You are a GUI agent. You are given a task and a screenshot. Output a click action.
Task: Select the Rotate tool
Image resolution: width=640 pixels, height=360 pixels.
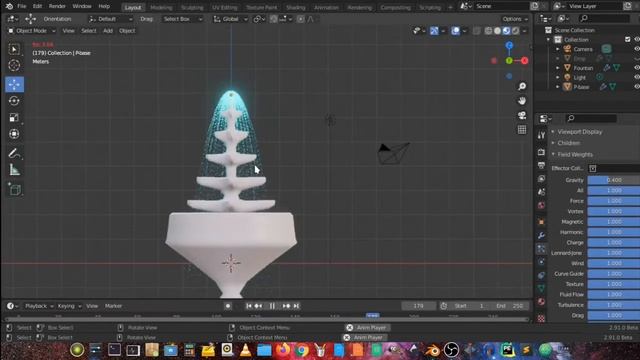pyautogui.click(x=14, y=101)
